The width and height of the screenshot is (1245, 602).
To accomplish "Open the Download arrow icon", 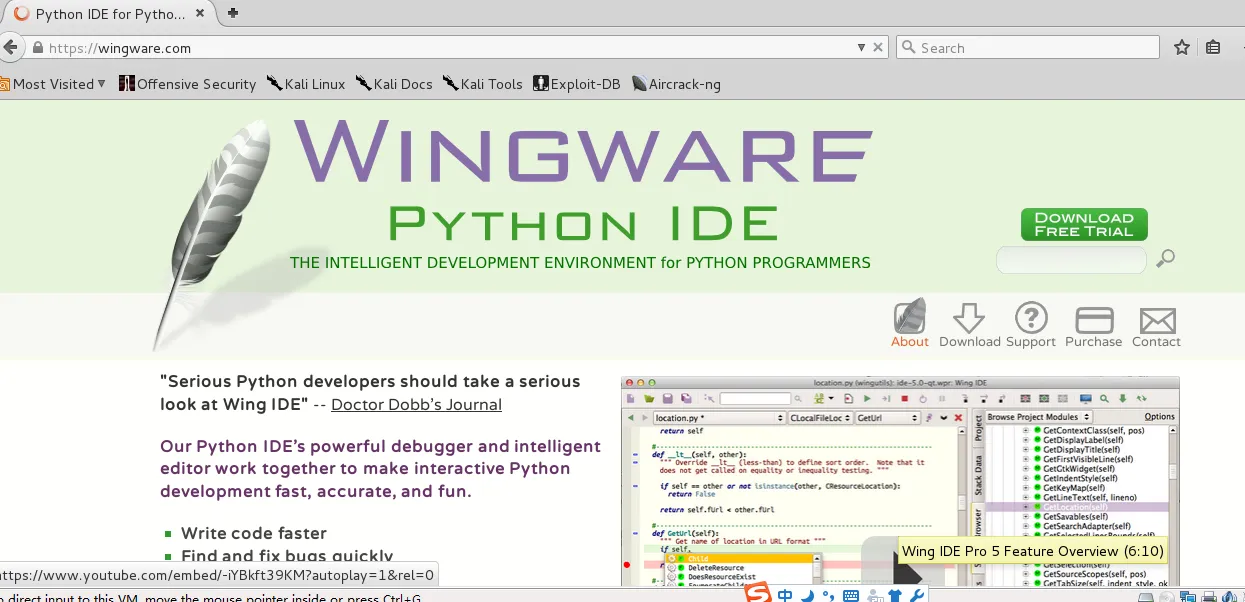I will tap(969, 318).
